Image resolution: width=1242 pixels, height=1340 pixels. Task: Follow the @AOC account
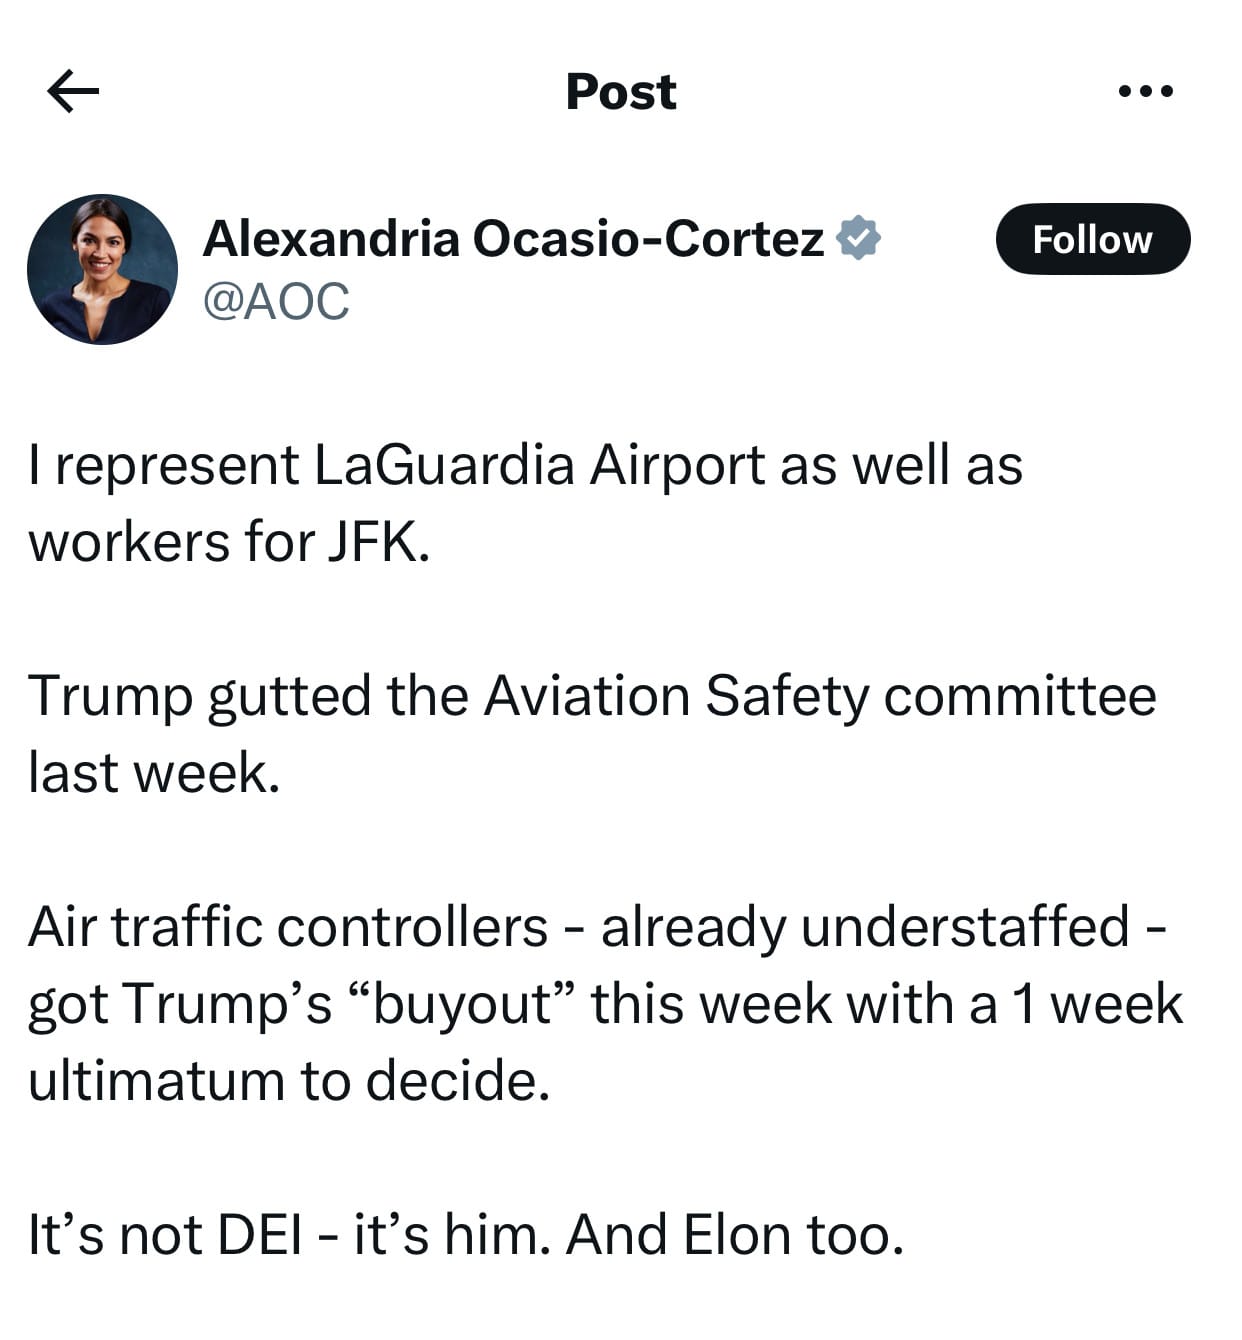pyautogui.click(x=1092, y=239)
